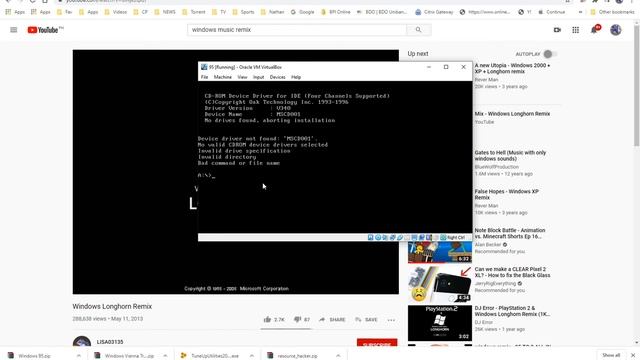The height and width of the screenshot is (360, 640).
Task: Open the LISA03135 channel avatar
Action: pyautogui.click(x=82, y=342)
